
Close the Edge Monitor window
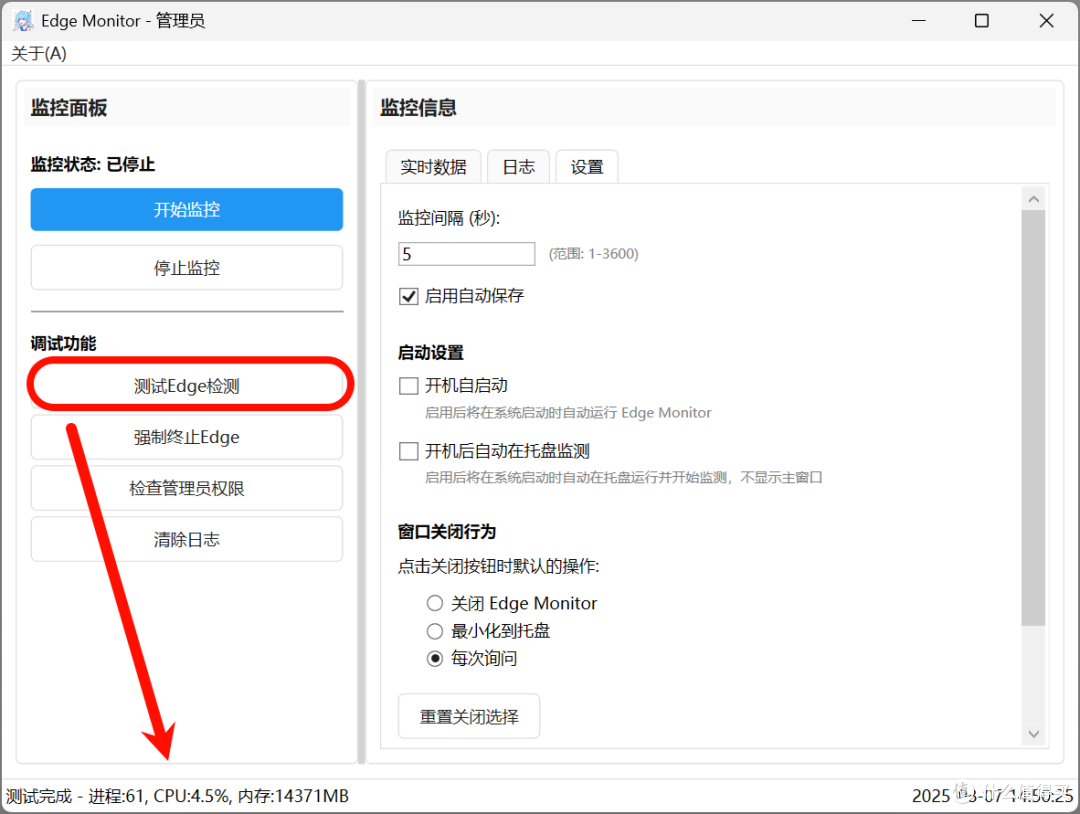click(1046, 21)
